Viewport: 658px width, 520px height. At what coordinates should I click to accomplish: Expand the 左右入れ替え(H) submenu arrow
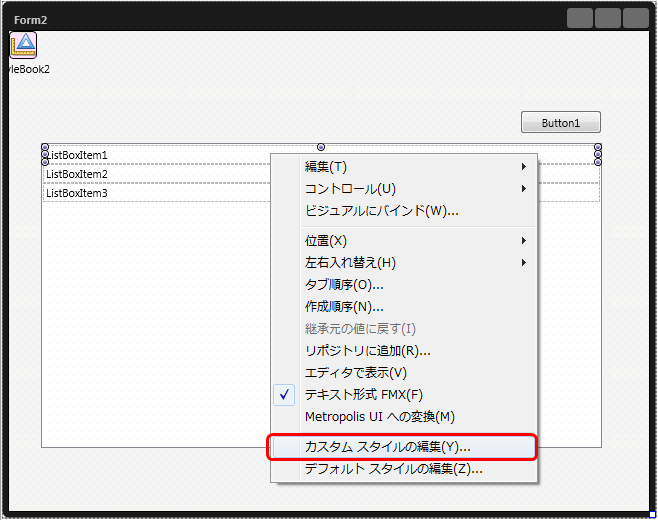coord(524,262)
